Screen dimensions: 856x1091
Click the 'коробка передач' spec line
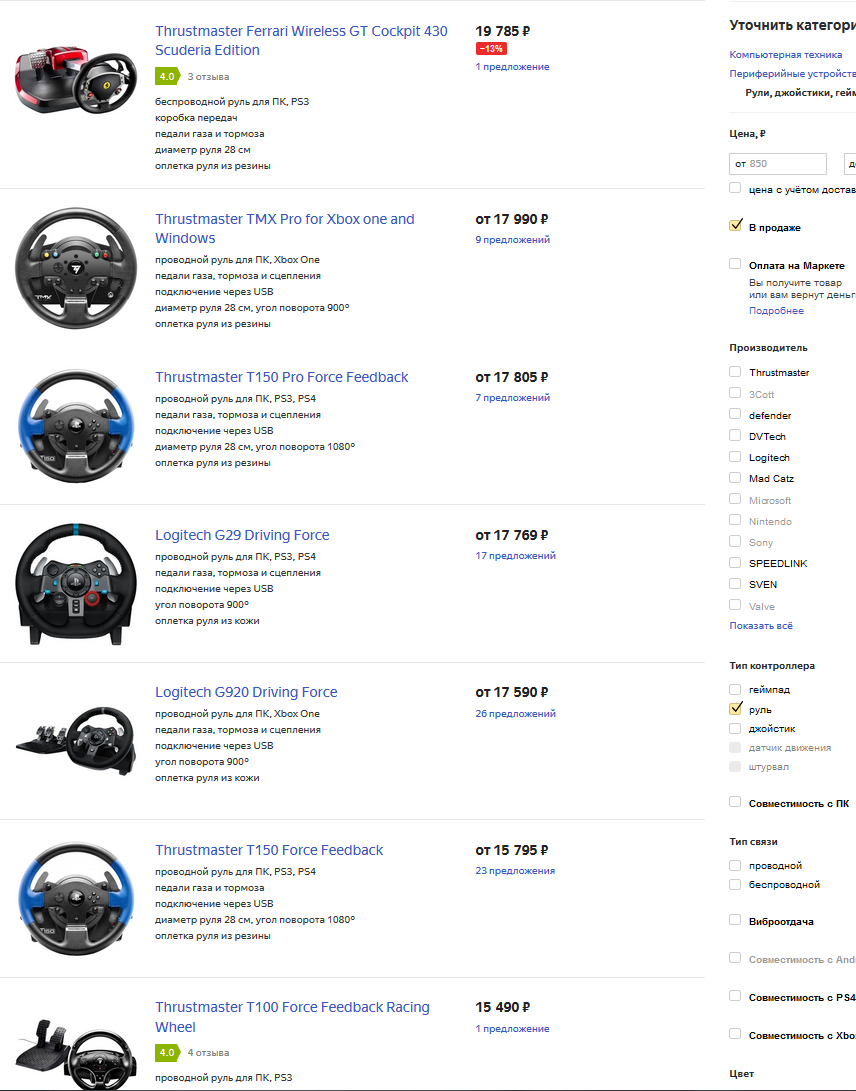tap(196, 118)
